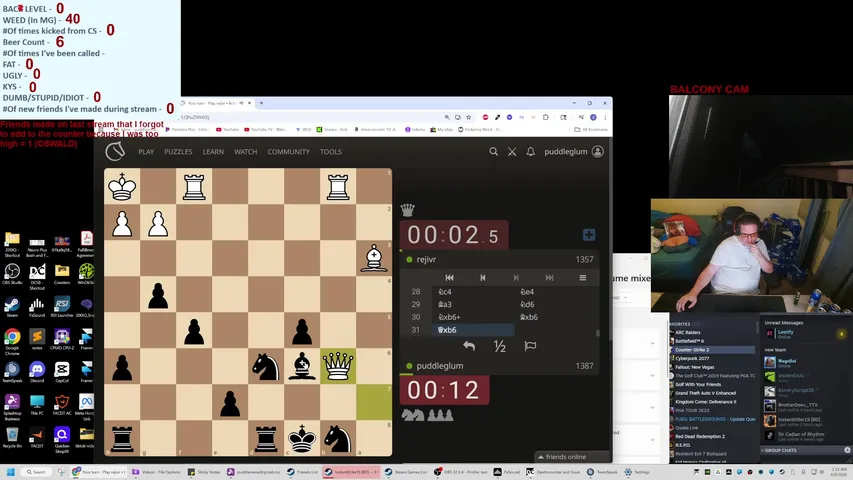Select ARC Raiders in Steam library
Image resolution: width=853 pixels, height=480 pixels.
tap(688, 332)
